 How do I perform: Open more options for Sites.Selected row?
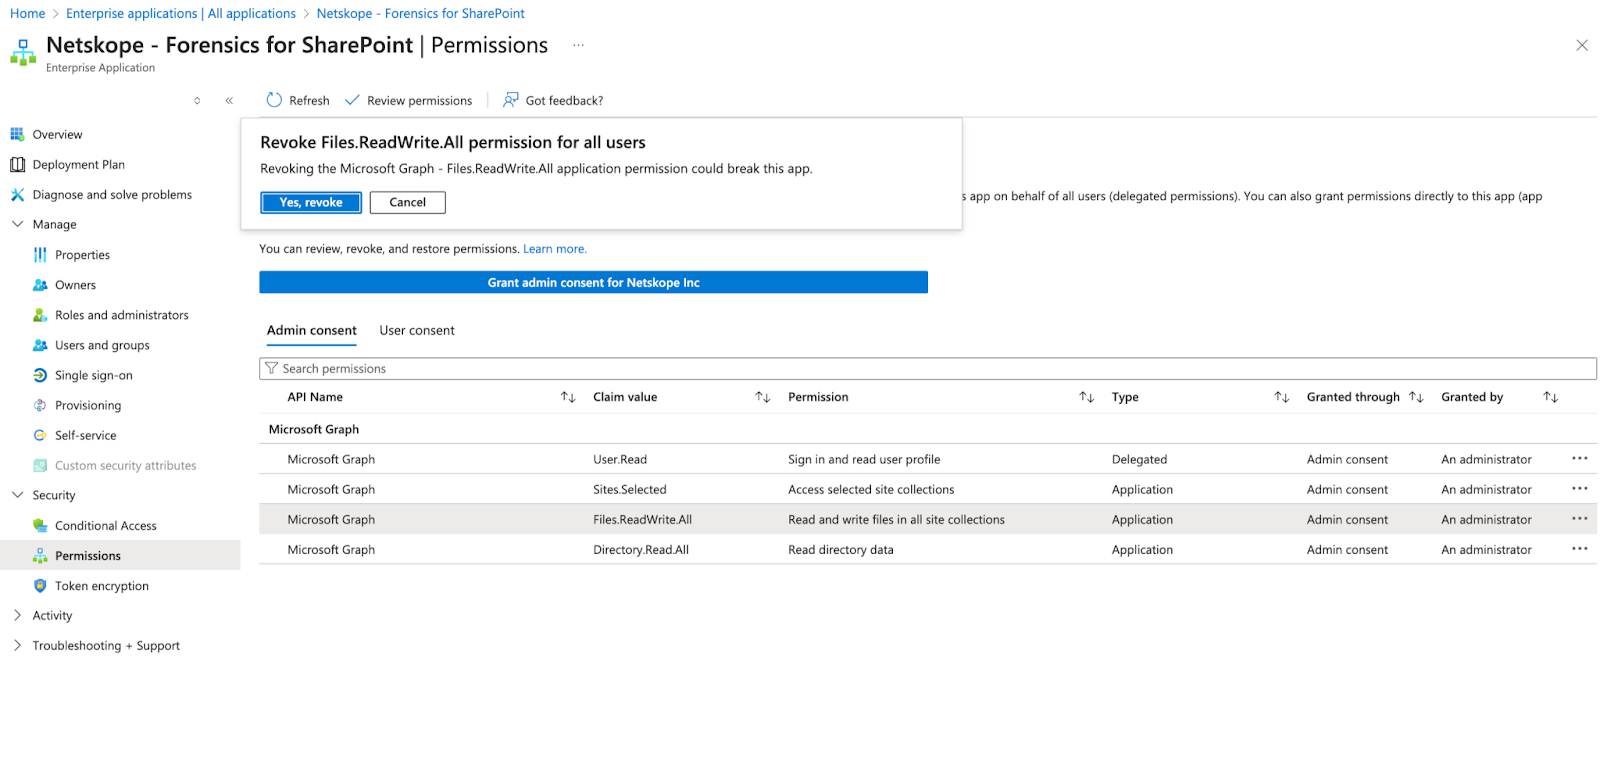point(1580,489)
